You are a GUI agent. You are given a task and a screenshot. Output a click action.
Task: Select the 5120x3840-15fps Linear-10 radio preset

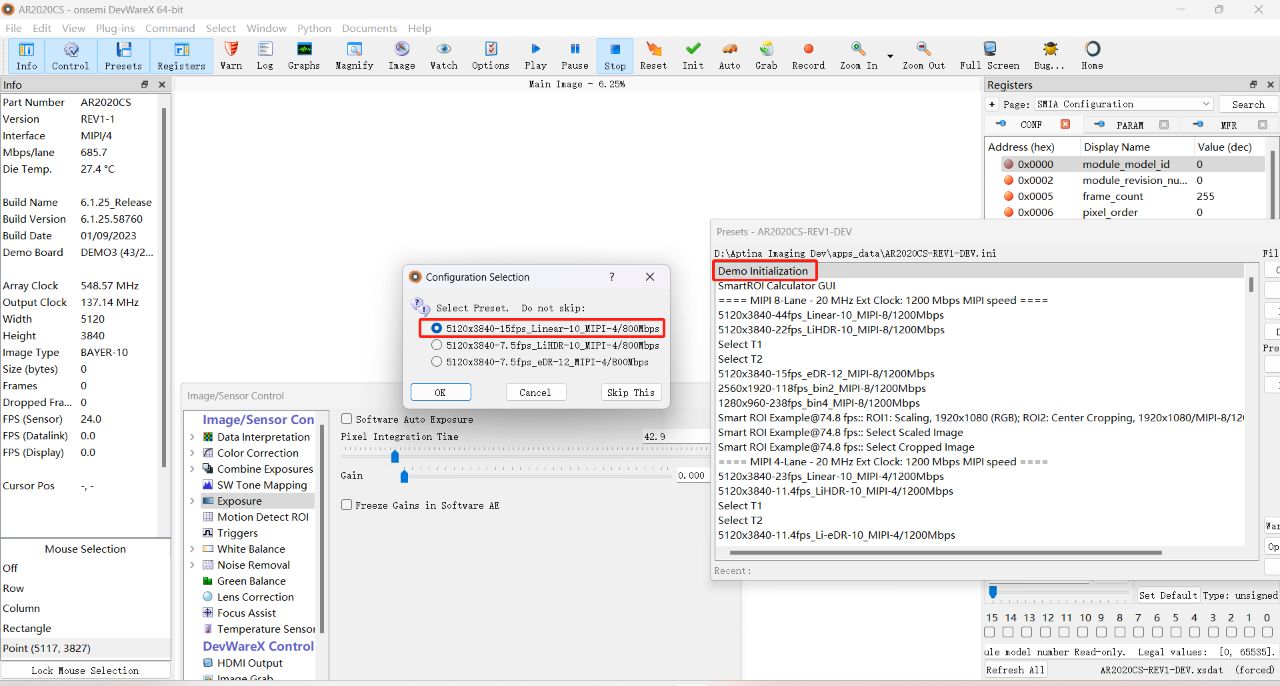pos(437,328)
